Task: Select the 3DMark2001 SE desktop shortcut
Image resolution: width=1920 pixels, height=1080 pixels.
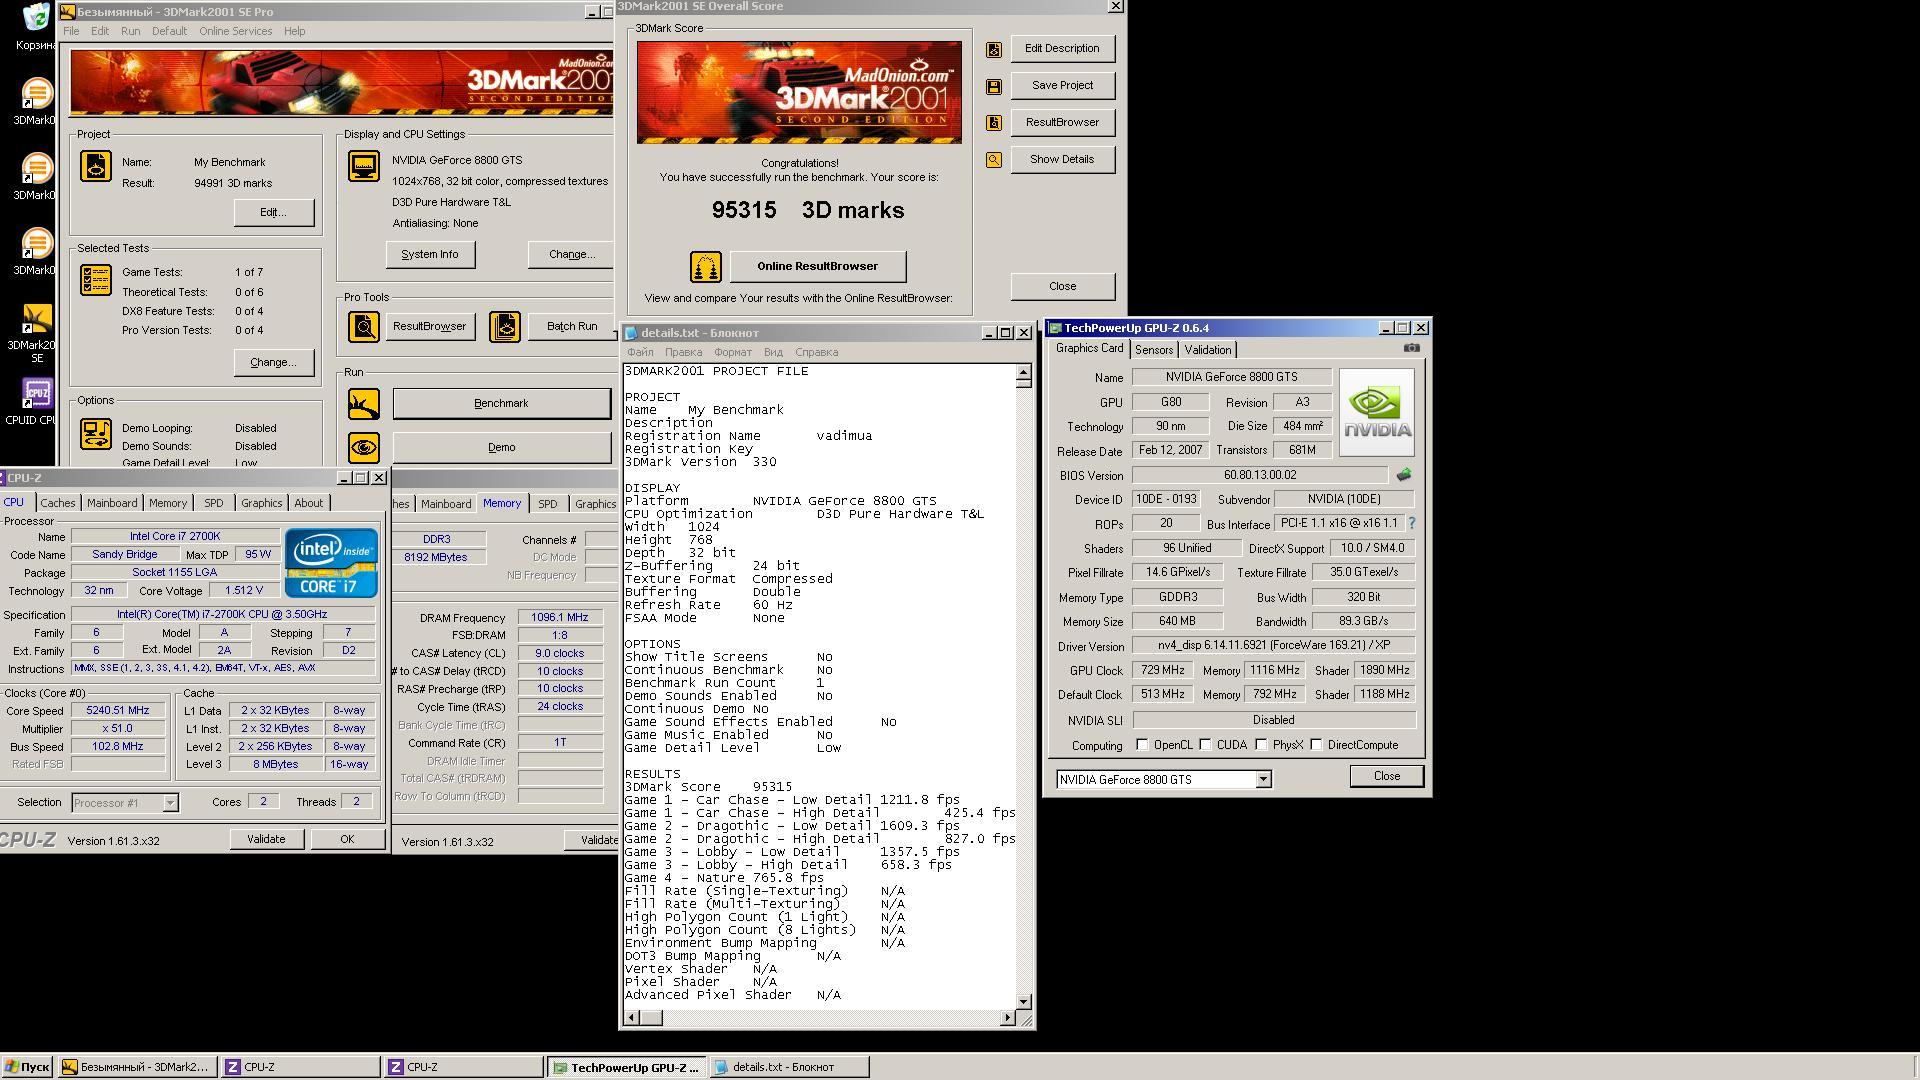Action: tap(37, 333)
